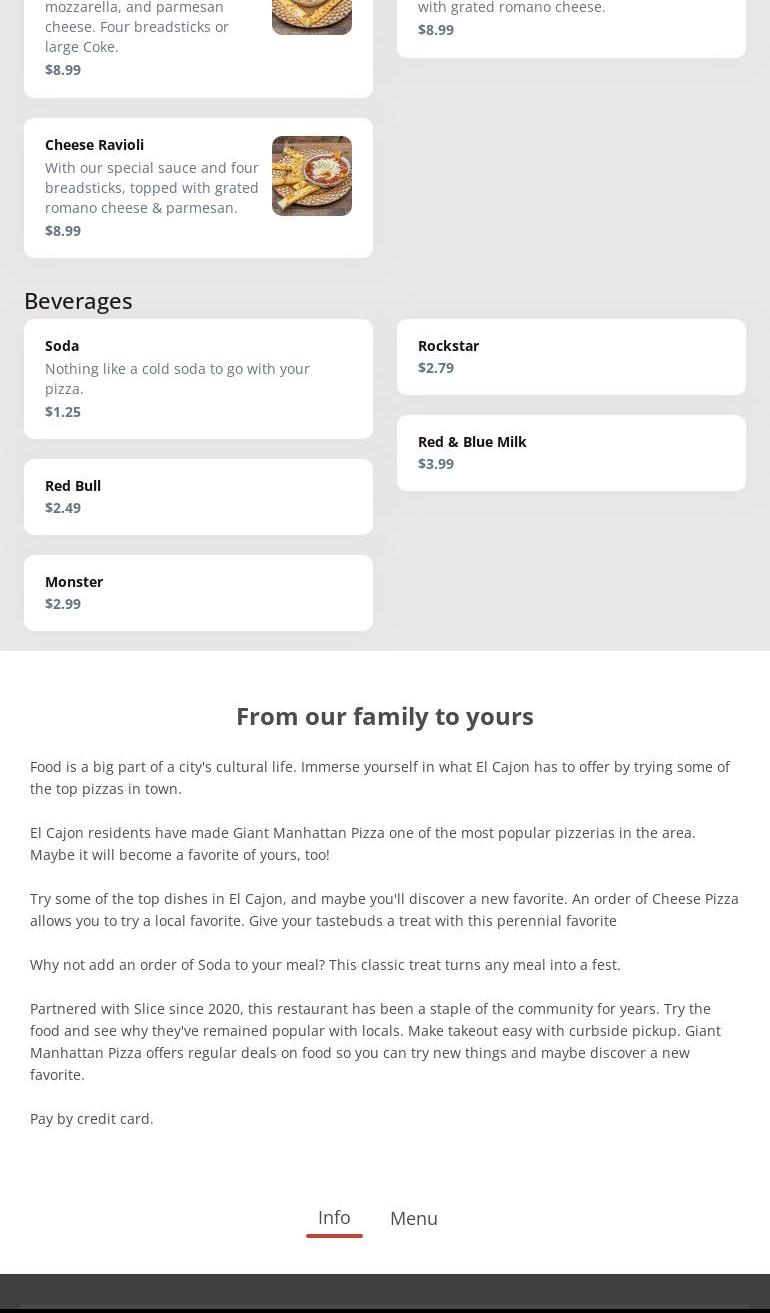Click the "From our family to yours" heading
Image resolution: width=770 pixels, height=1313 pixels.
(x=385, y=716)
